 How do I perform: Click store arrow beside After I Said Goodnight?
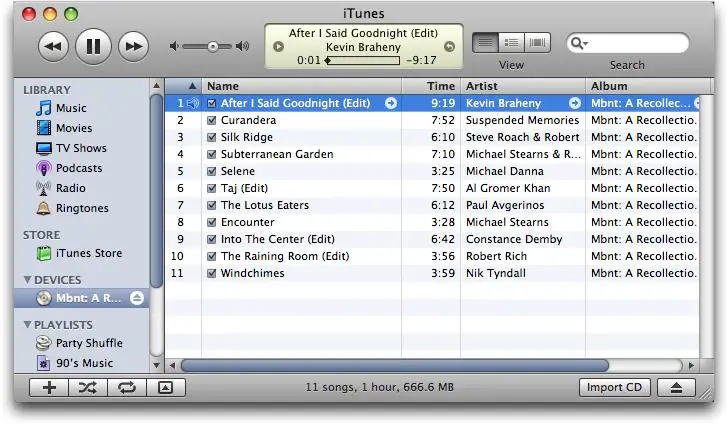391,103
